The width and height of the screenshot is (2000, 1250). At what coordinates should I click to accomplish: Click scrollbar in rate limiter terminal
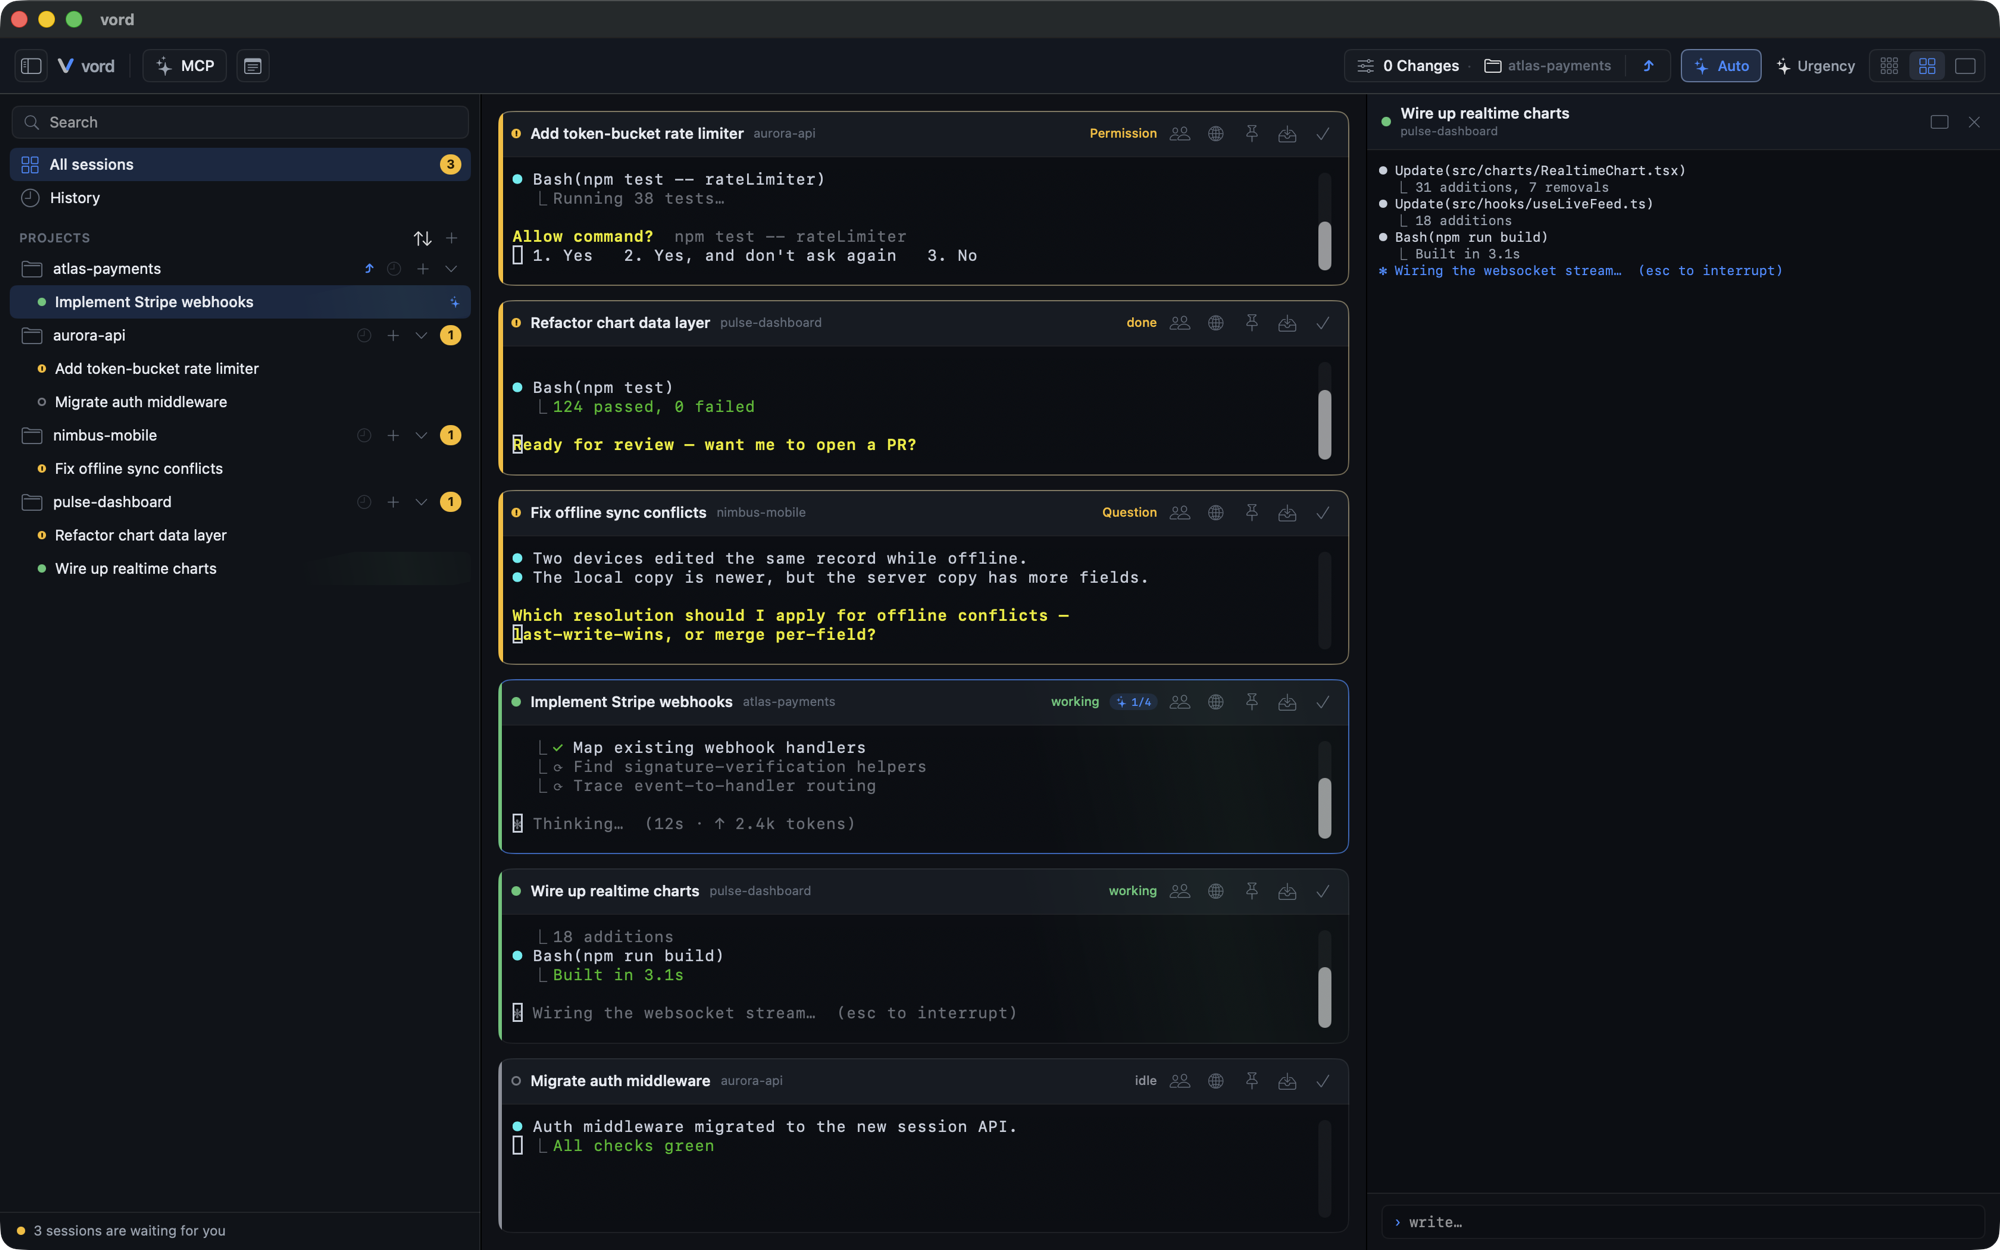tap(1325, 245)
